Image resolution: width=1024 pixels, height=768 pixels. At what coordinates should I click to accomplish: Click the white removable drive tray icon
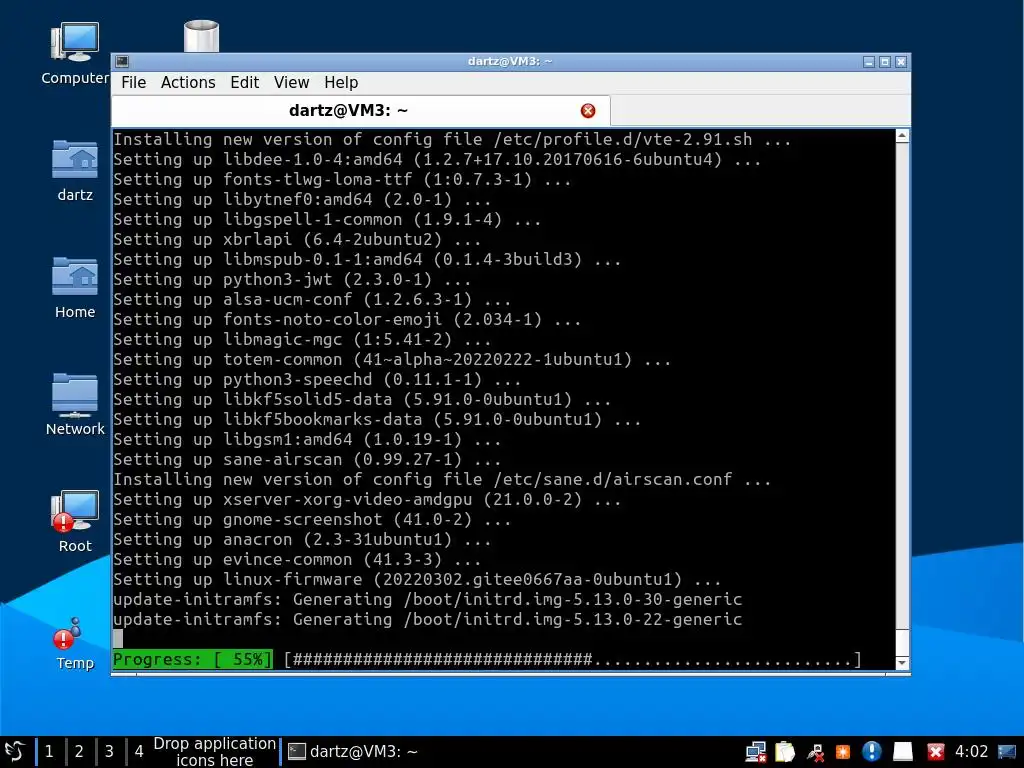[x=903, y=752]
